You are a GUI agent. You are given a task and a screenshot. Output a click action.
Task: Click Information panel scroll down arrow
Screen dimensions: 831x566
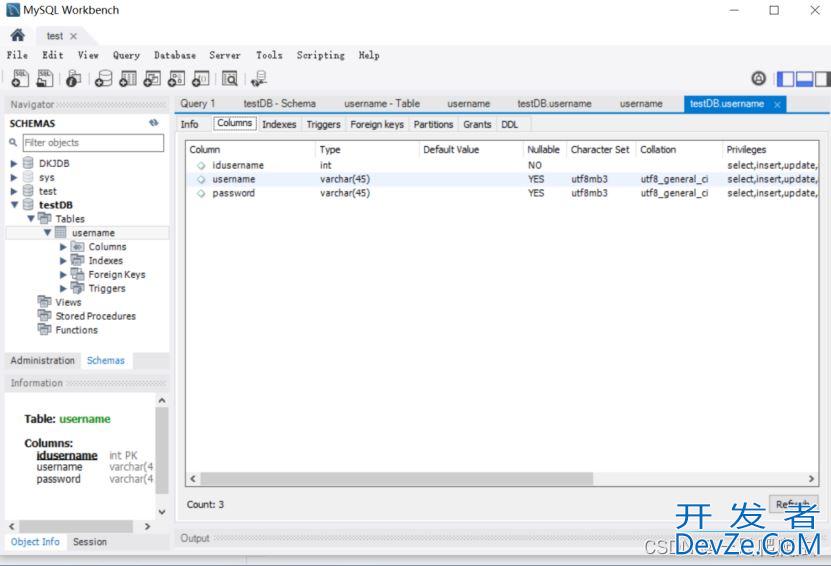(162, 512)
